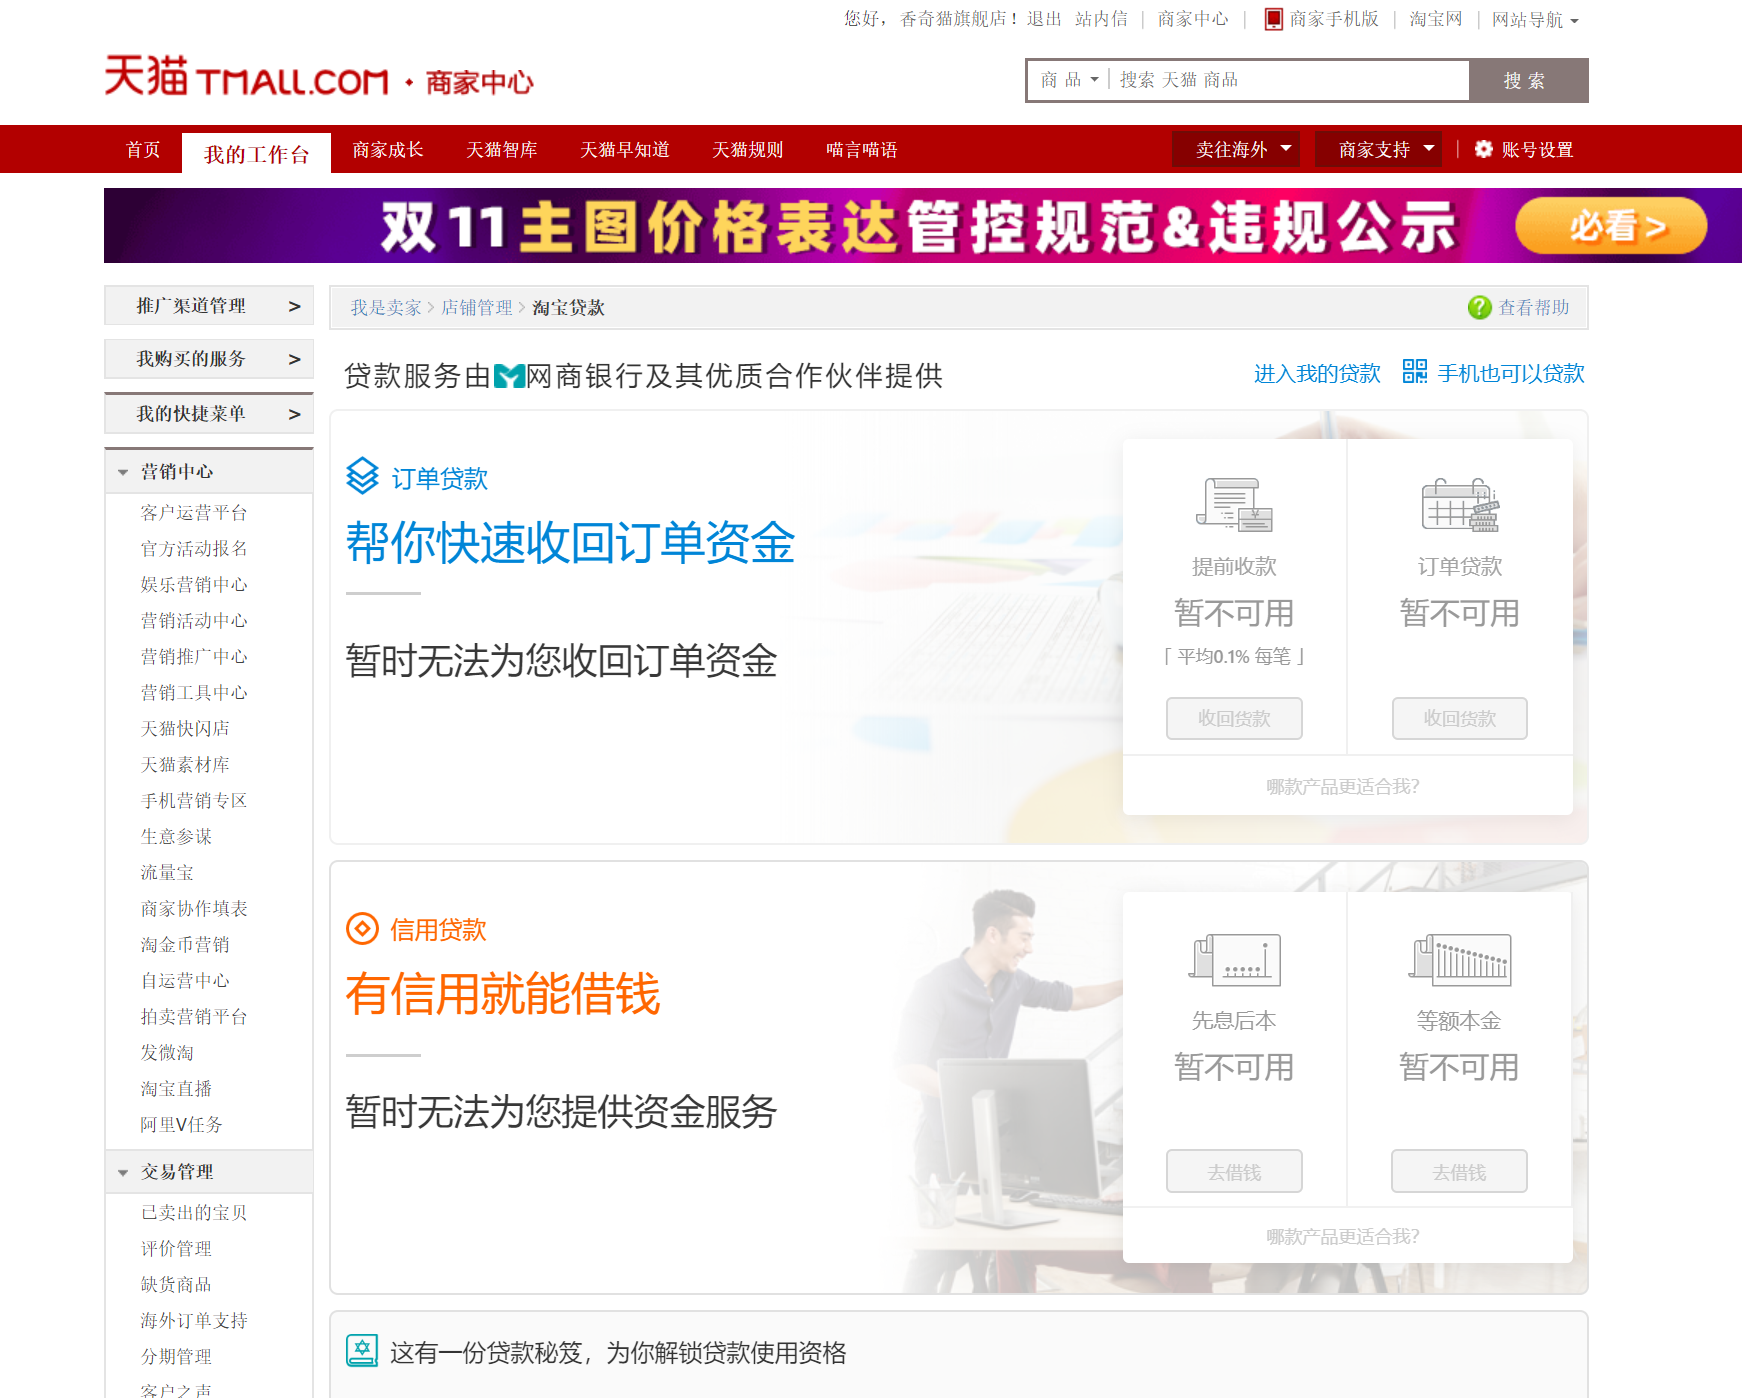Open the 淘宝网 top link
The height and width of the screenshot is (1398, 1742).
coord(1436,19)
